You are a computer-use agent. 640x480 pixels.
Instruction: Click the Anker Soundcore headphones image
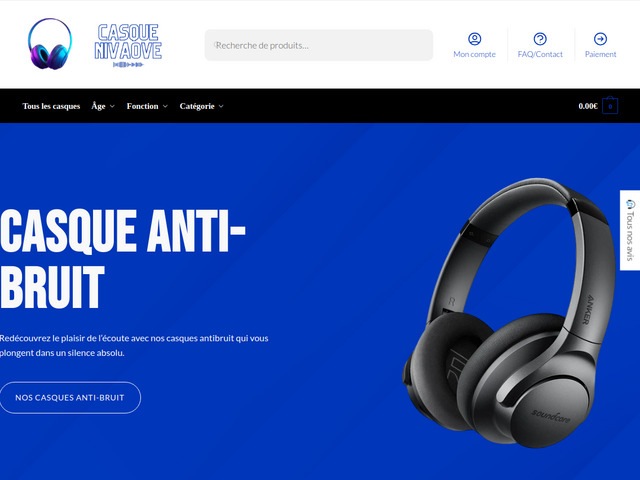point(509,313)
